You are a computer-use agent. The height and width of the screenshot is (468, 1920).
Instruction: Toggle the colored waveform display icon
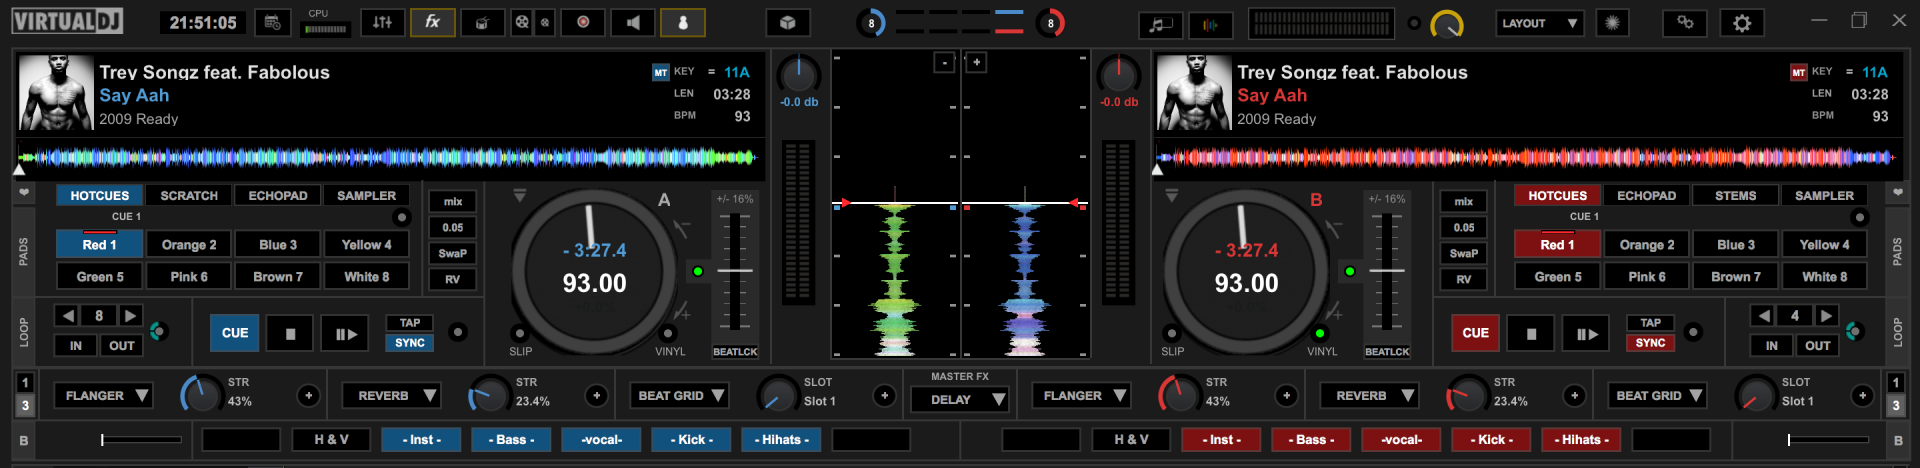tap(1211, 24)
